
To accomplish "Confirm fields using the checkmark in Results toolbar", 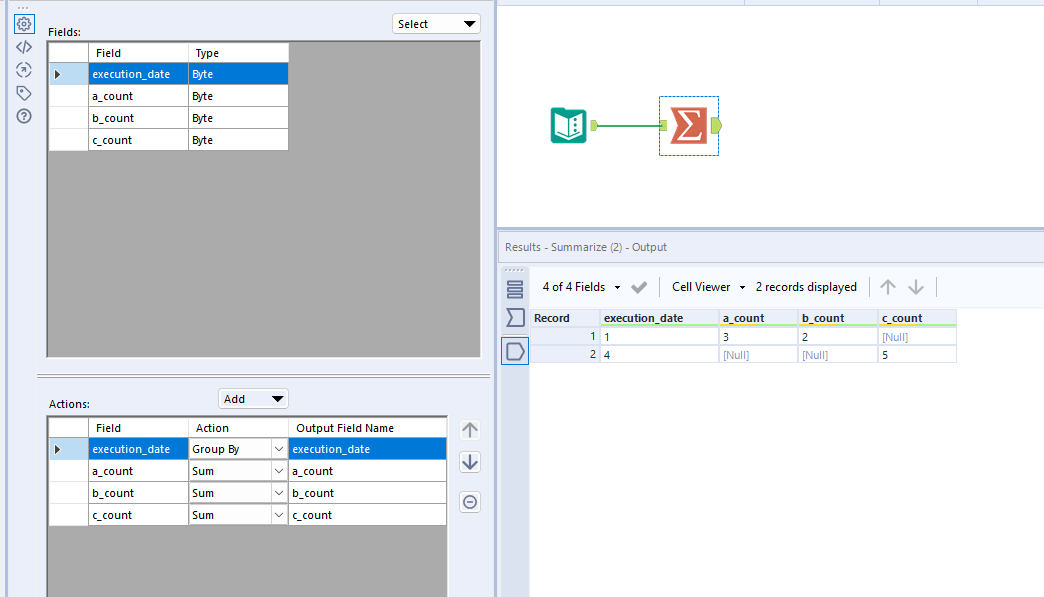I will pyautogui.click(x=639, y=286).
